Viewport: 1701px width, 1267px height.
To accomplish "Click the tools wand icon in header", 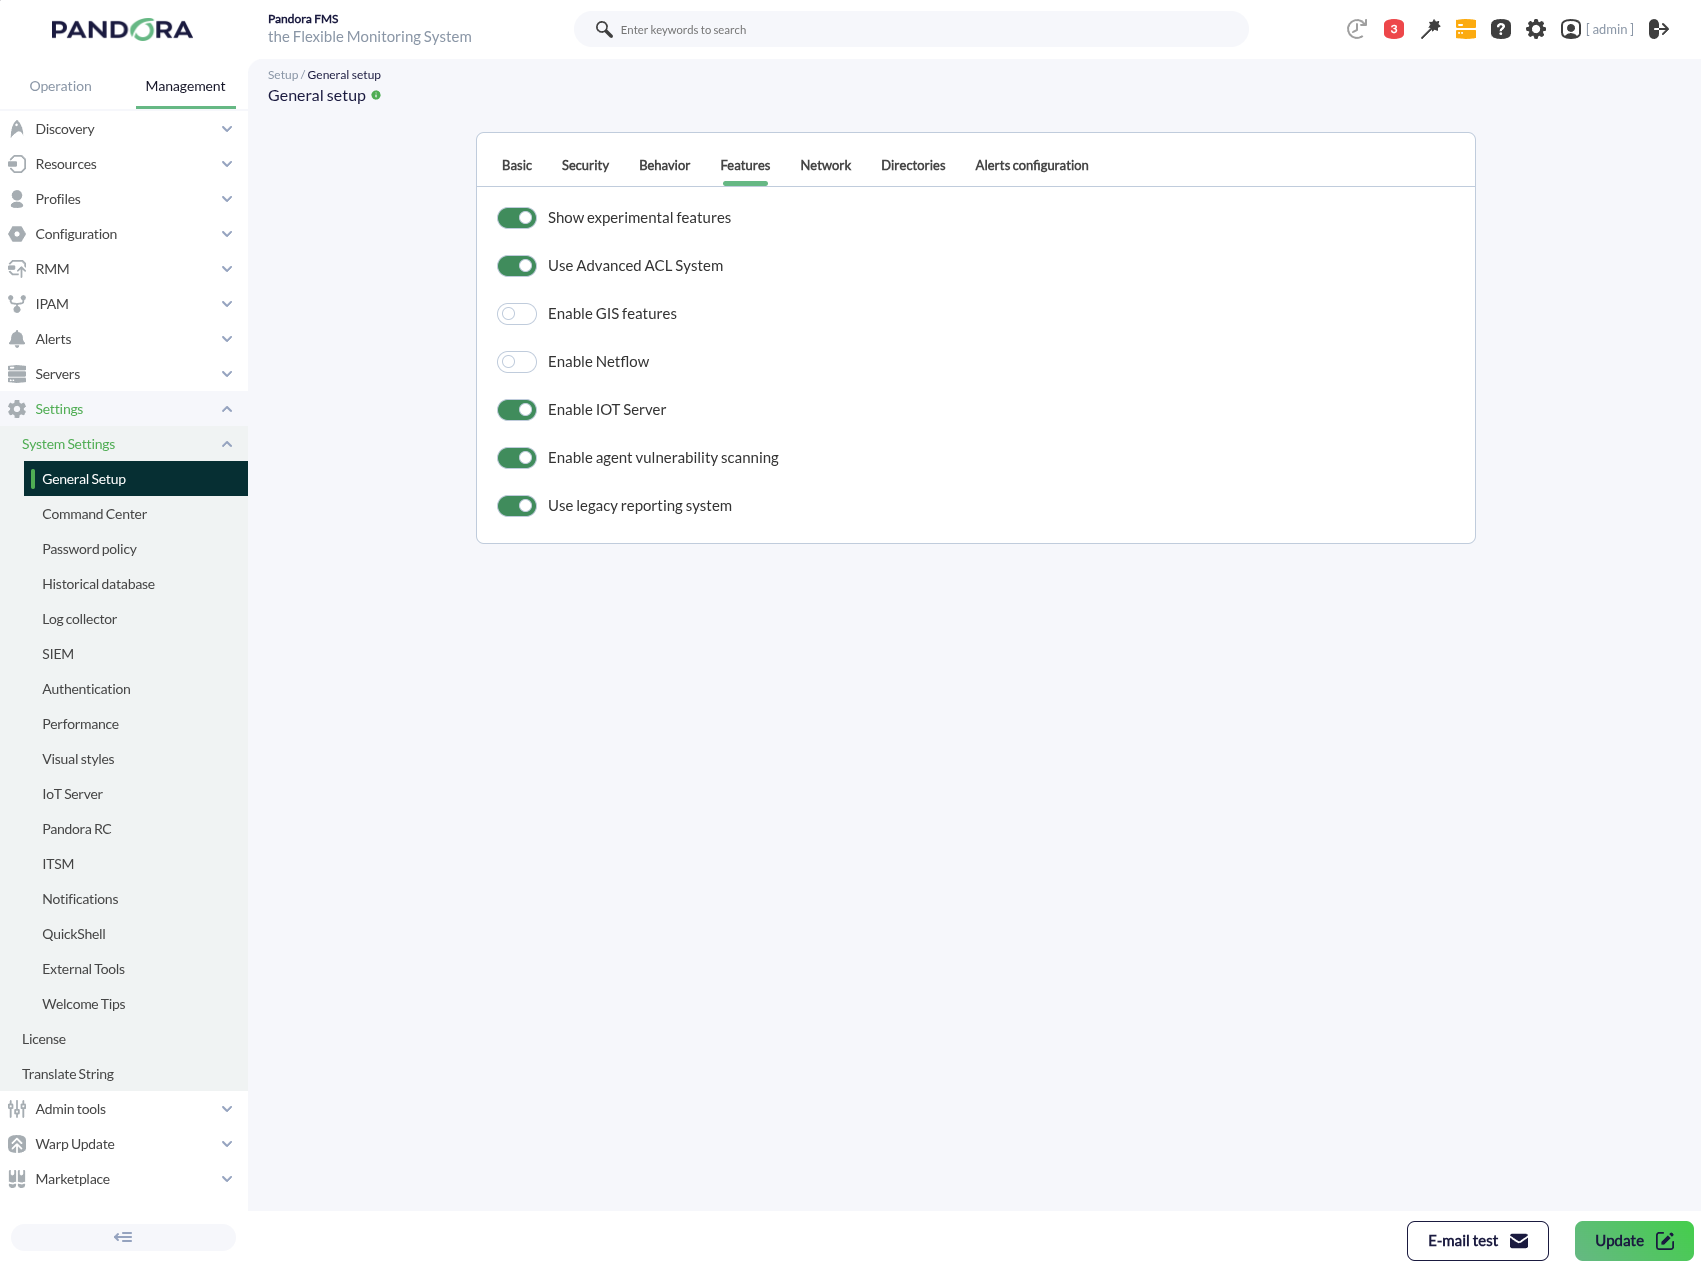I will click(1430, 29).
